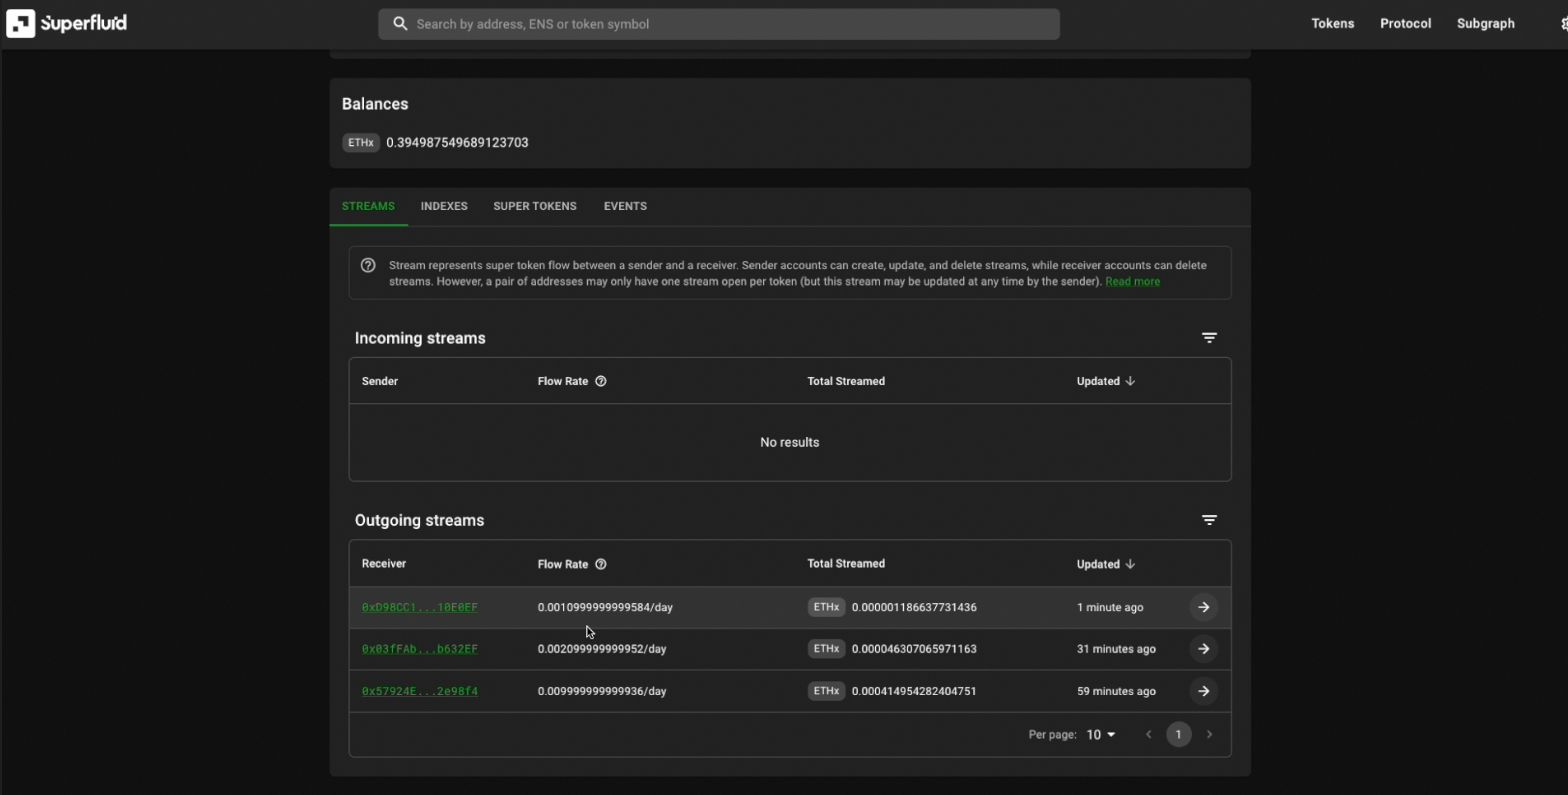Click the search magnifier icon
Screen dimensions: 1568x795
coord(400,24)
